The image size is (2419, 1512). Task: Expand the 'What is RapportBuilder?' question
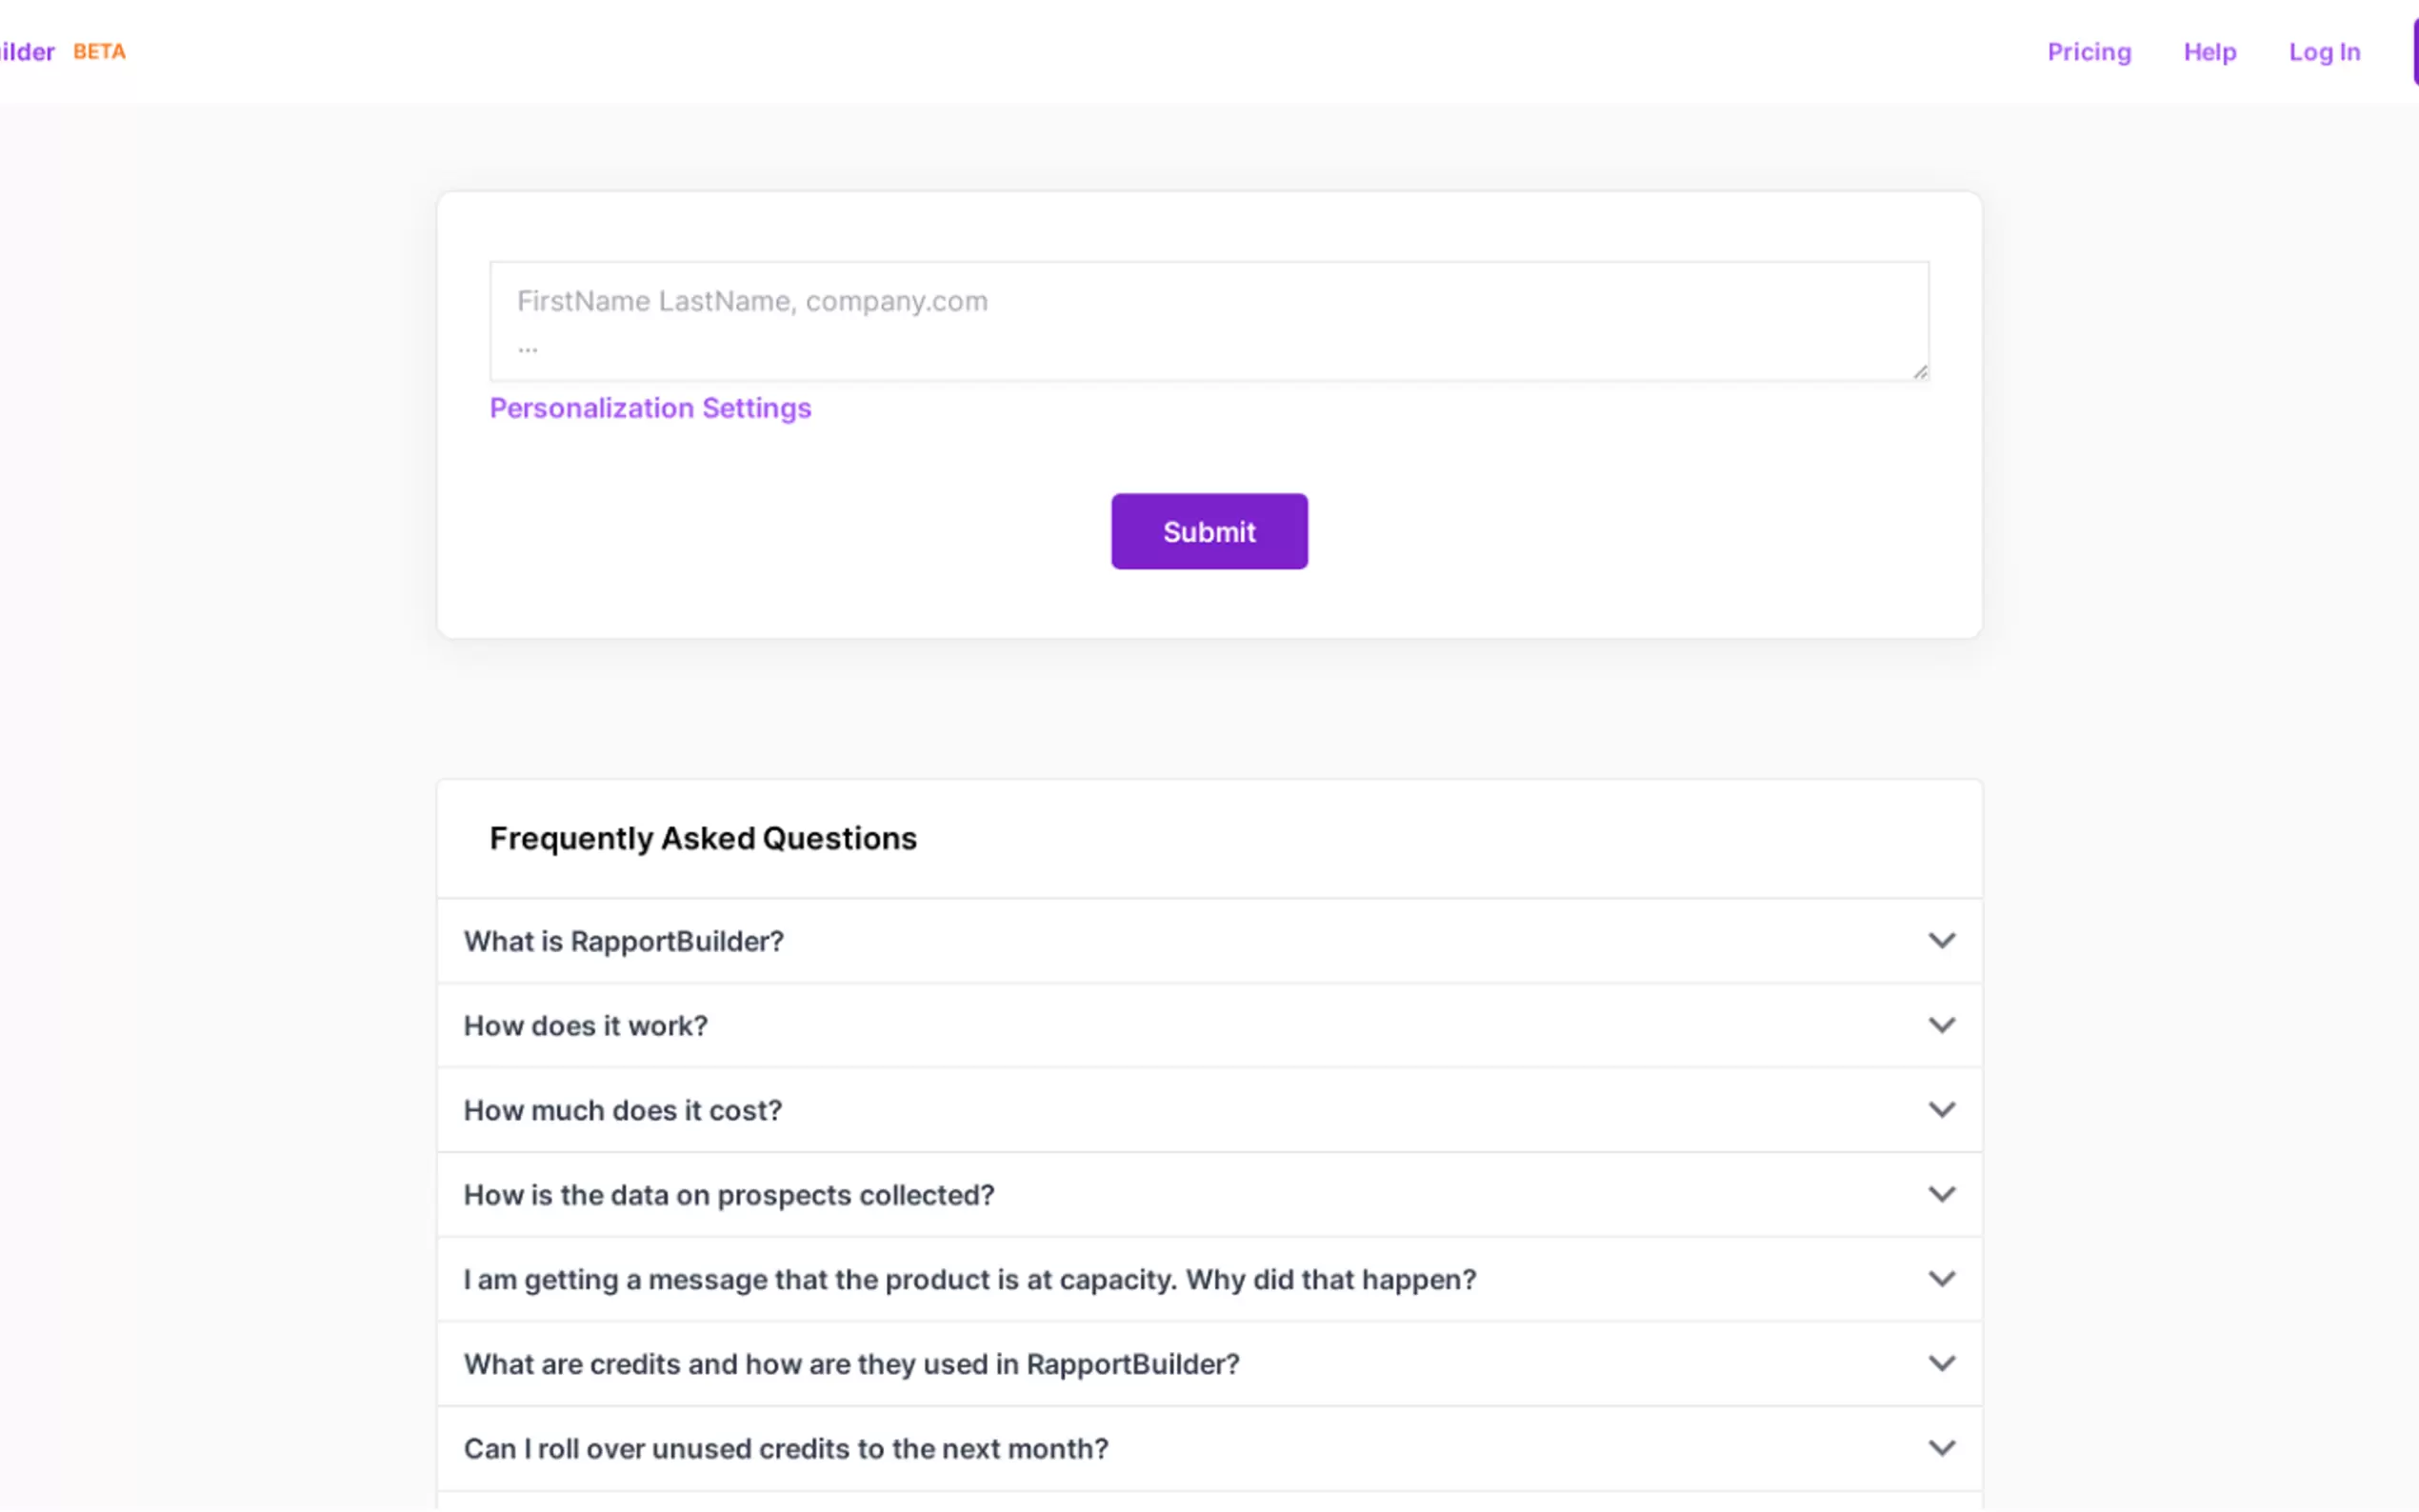tap(623, 941)
